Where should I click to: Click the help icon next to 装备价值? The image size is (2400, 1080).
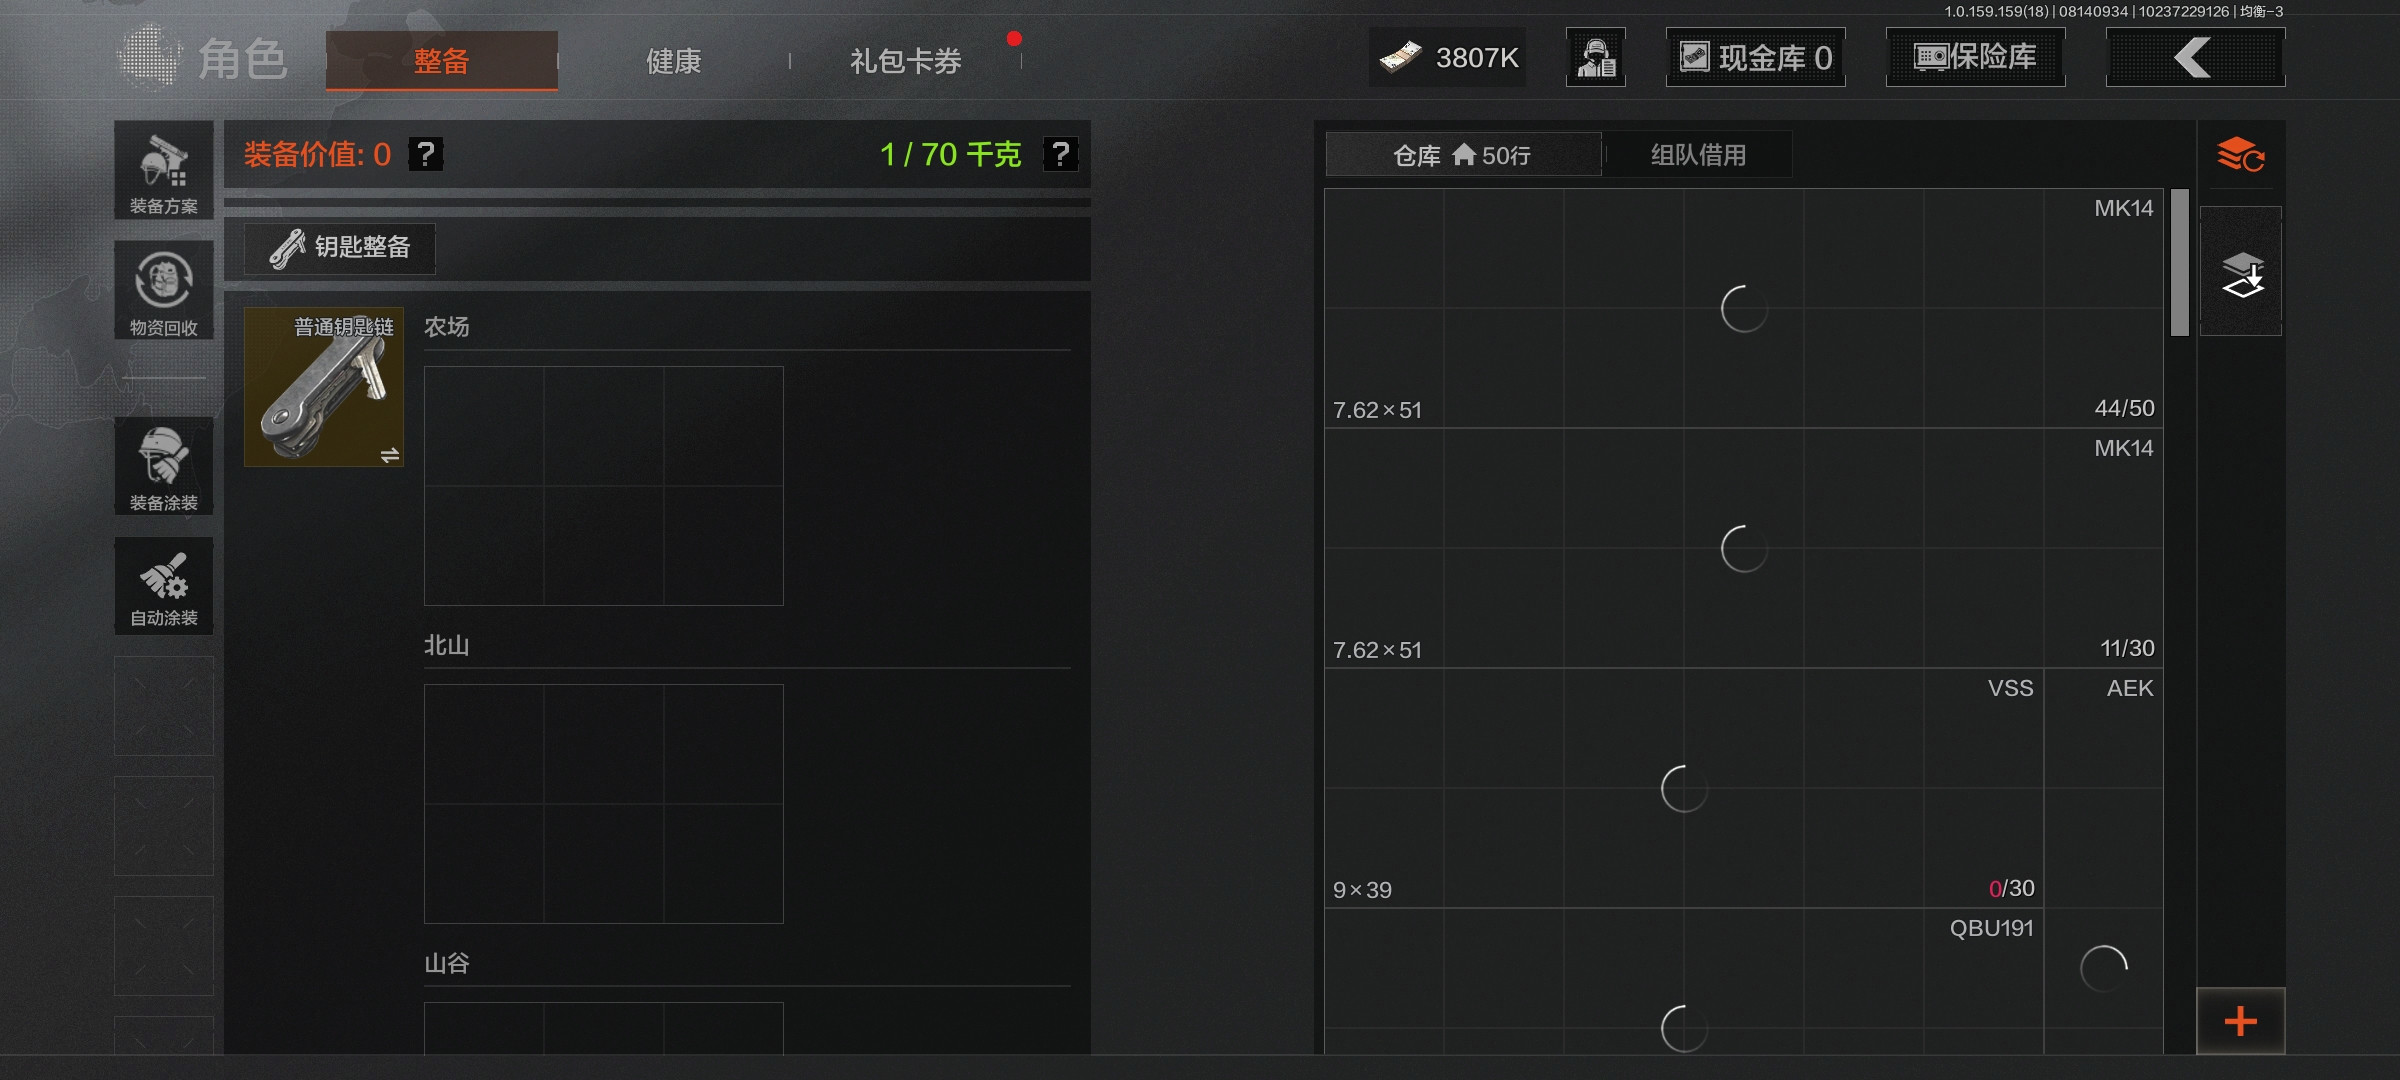tap(426, 154)
